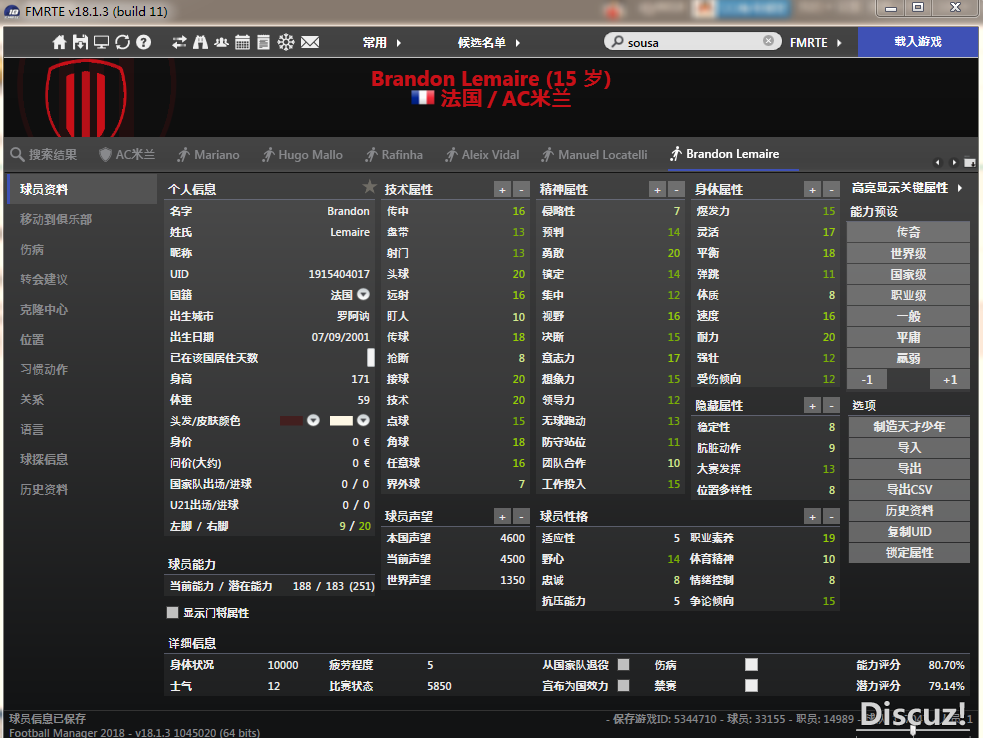The height and width of the screenshot is (738, 983).
Task: Mark player as favorite with star icon
Action: 369,186
